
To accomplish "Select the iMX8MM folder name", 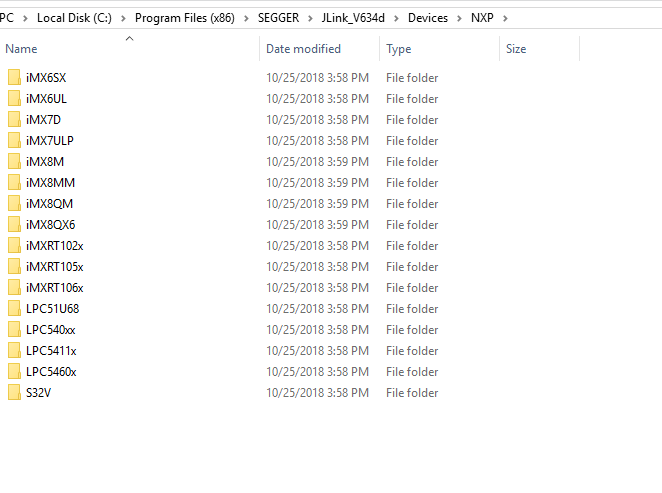I will [x=50, y=183].
